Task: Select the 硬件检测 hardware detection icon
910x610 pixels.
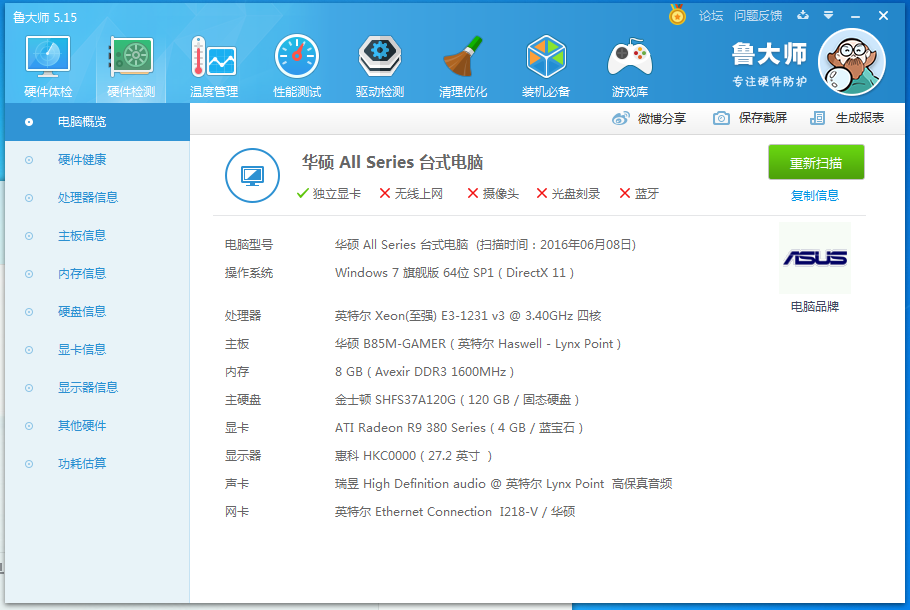Action: pos(131,66)
